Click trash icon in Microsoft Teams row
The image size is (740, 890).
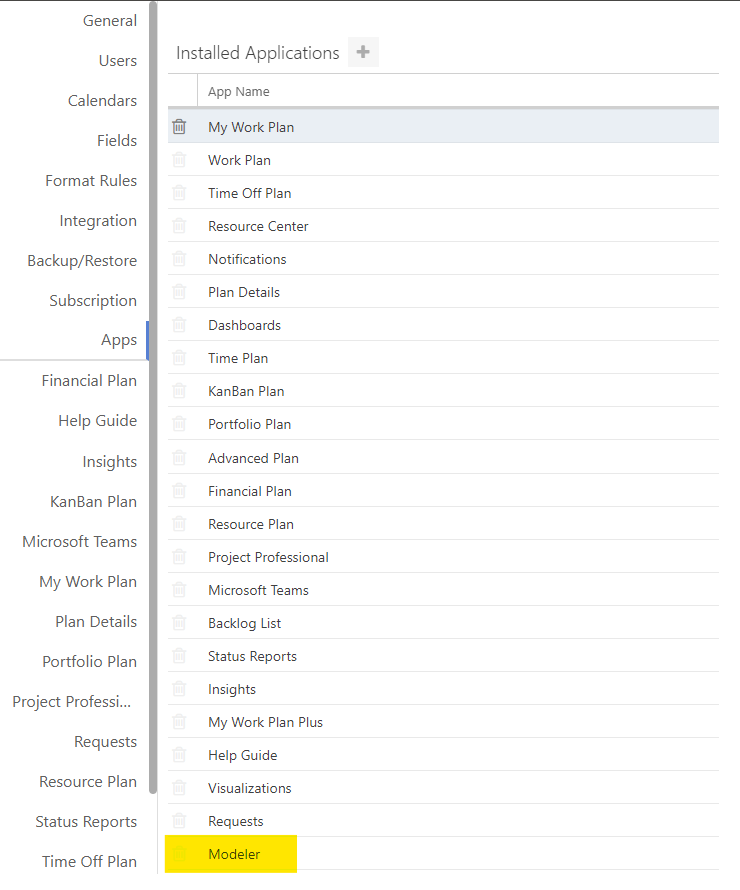[179, 589]
